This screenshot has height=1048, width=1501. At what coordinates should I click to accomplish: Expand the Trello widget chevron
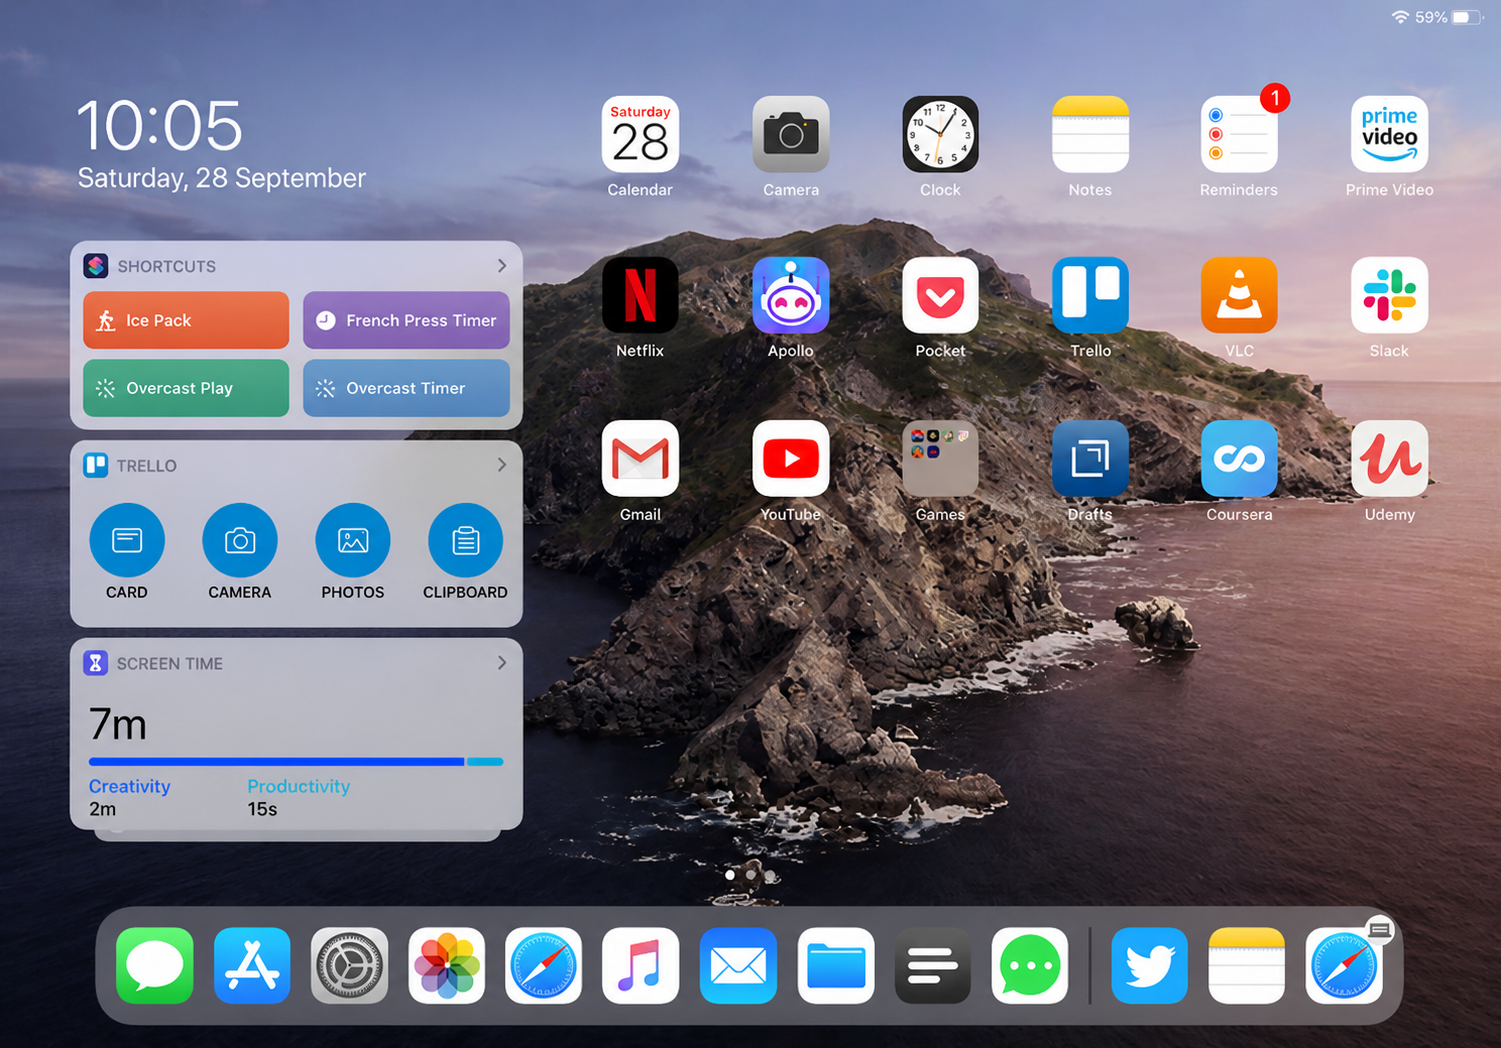coord(502,465)
